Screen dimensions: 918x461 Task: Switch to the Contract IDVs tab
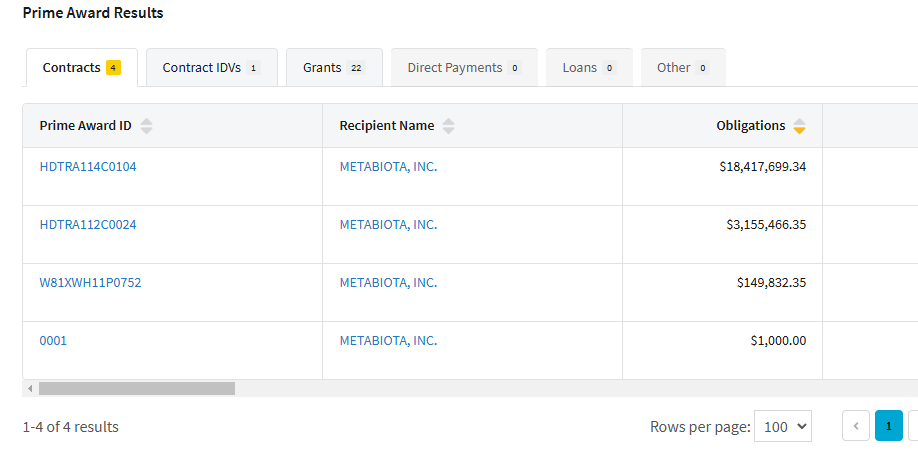[211, 68]
